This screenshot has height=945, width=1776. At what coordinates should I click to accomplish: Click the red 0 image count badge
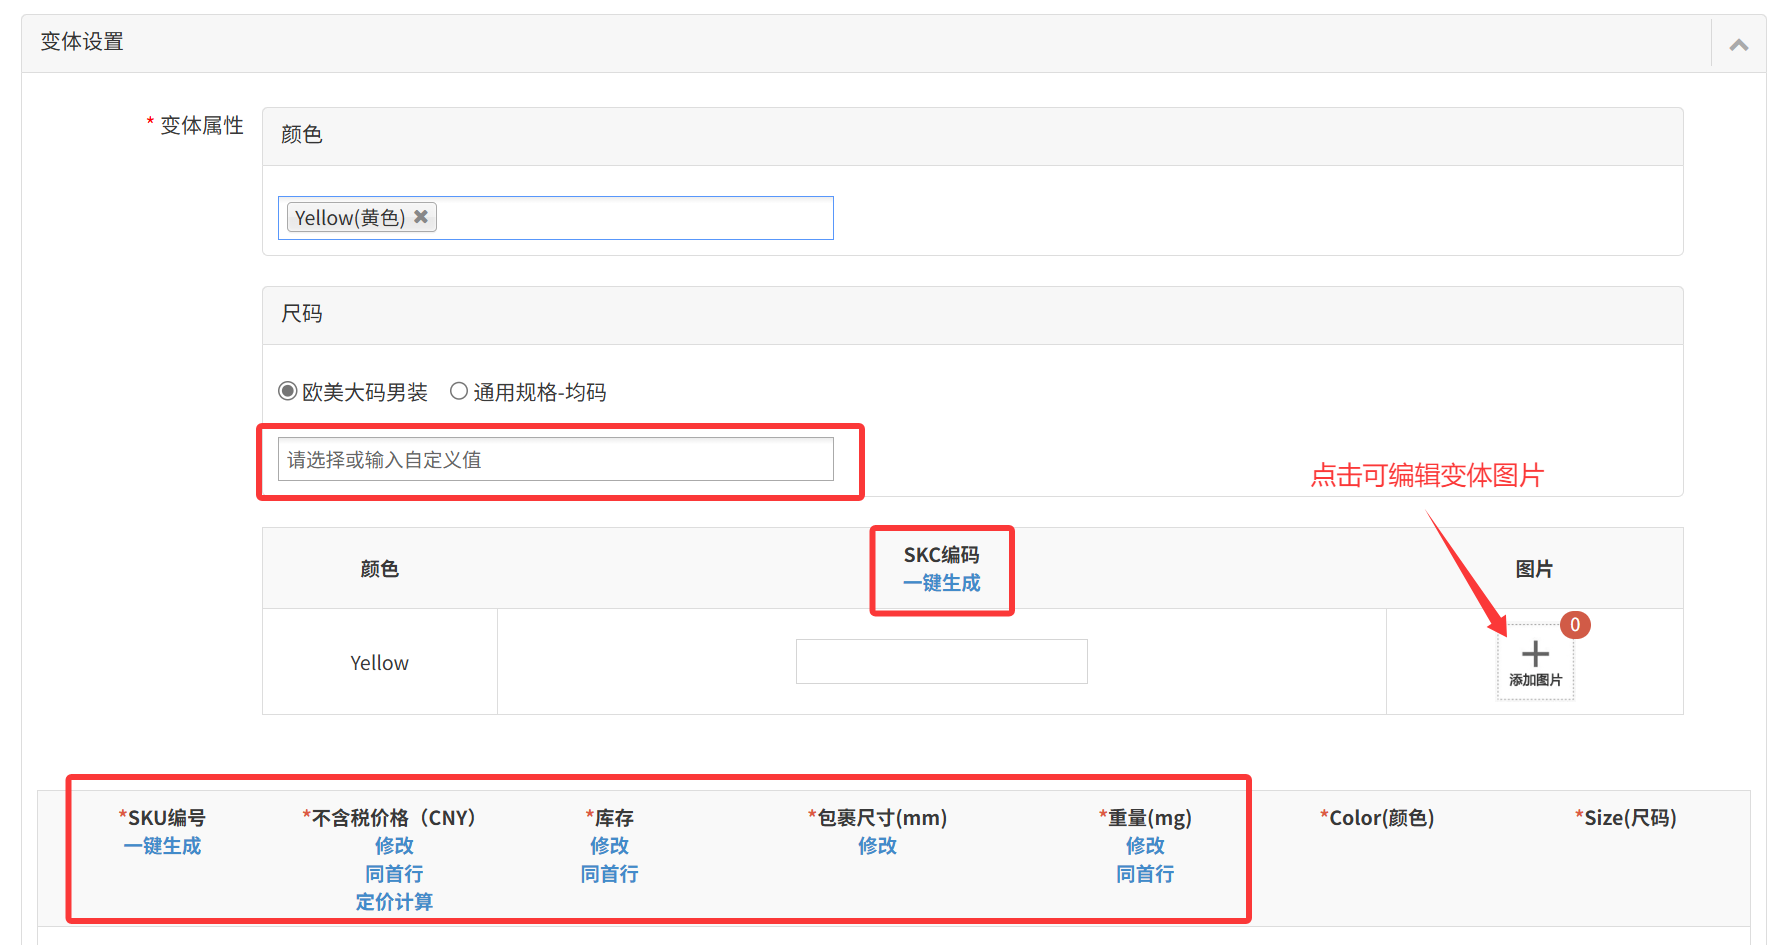pos(1575,625)
